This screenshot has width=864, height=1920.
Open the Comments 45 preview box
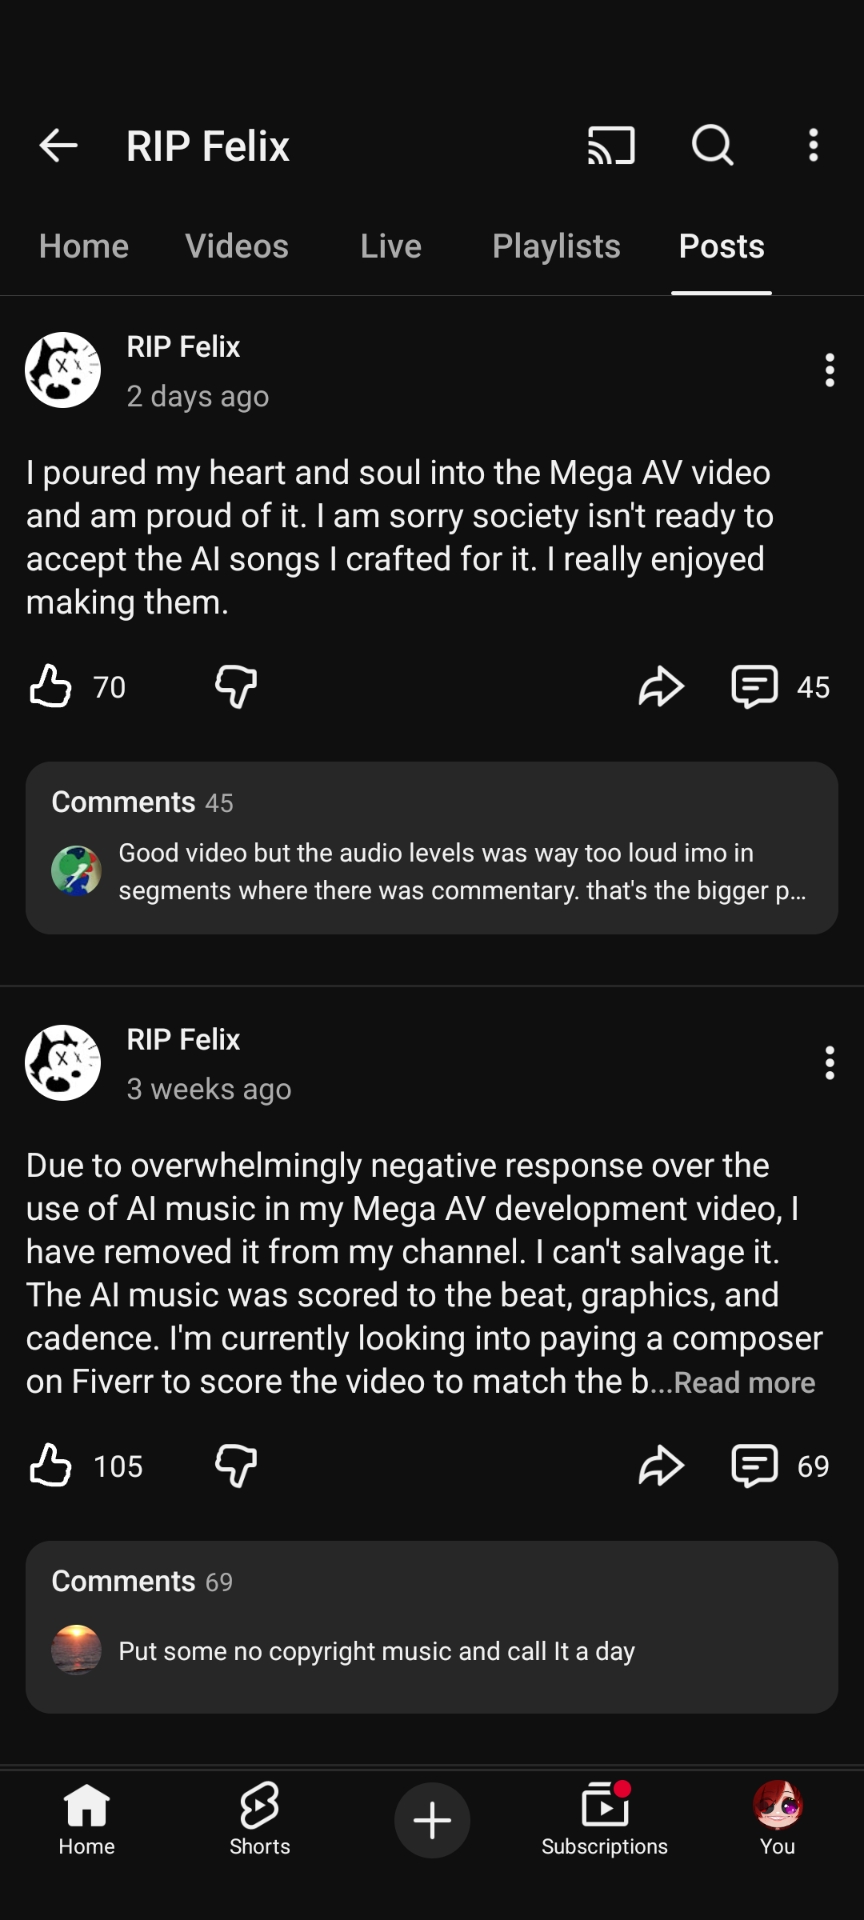coord(432,848)
